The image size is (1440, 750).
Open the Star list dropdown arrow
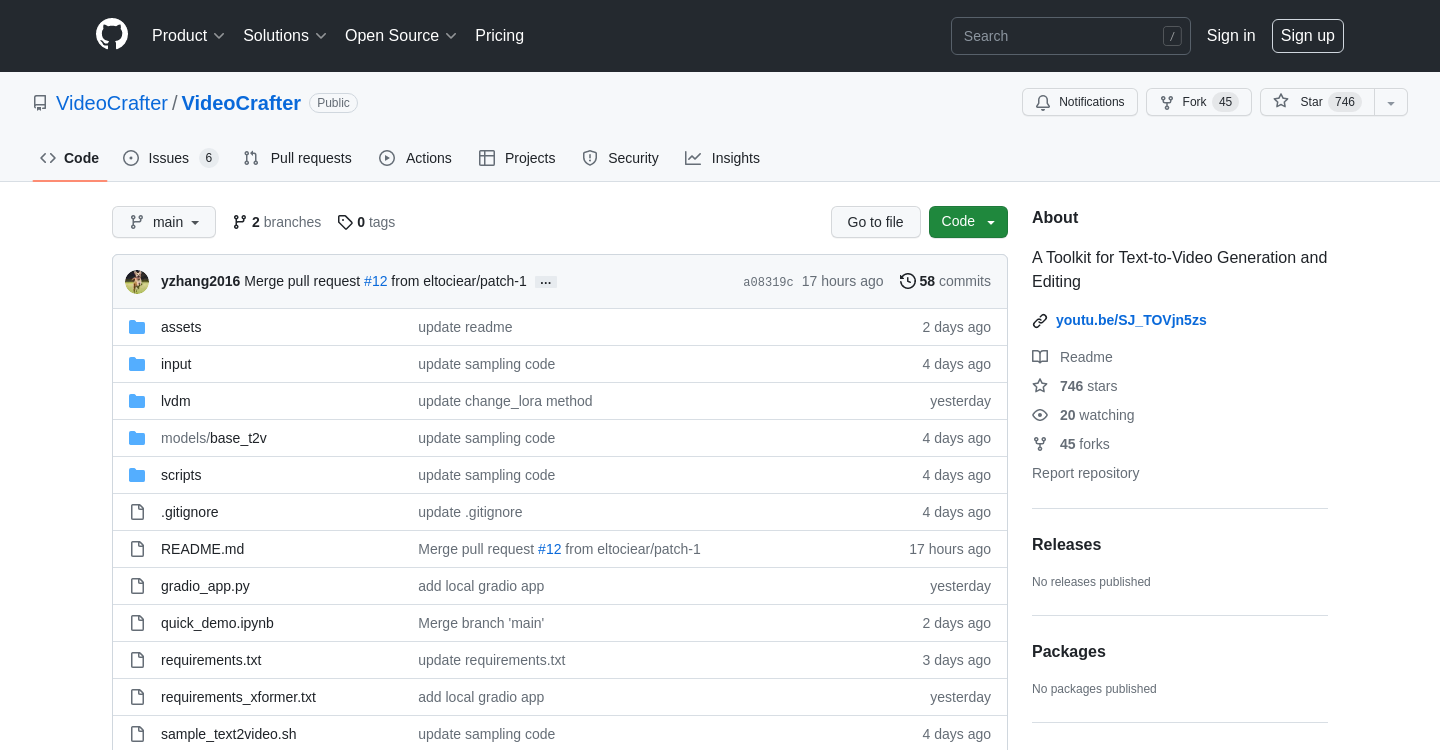pos(1391,102)
